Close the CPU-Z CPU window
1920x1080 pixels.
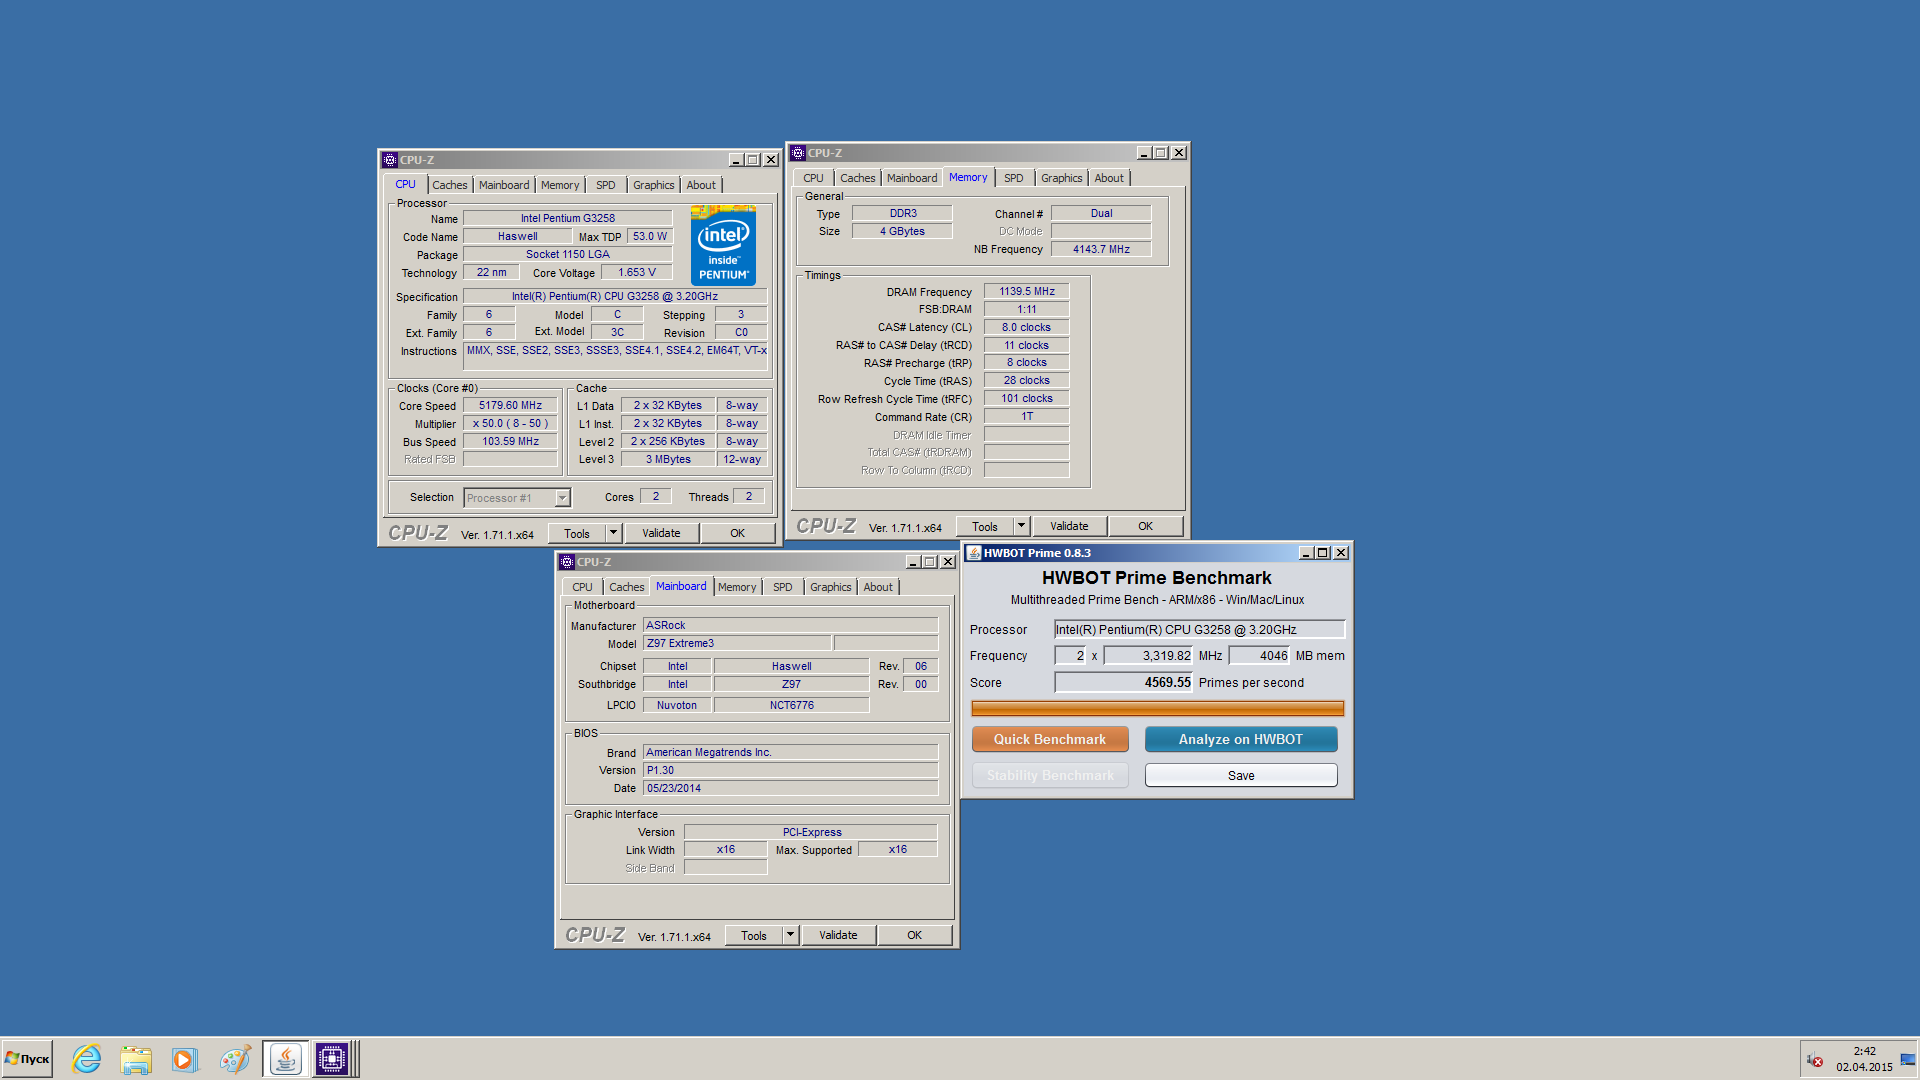point(771,160)
